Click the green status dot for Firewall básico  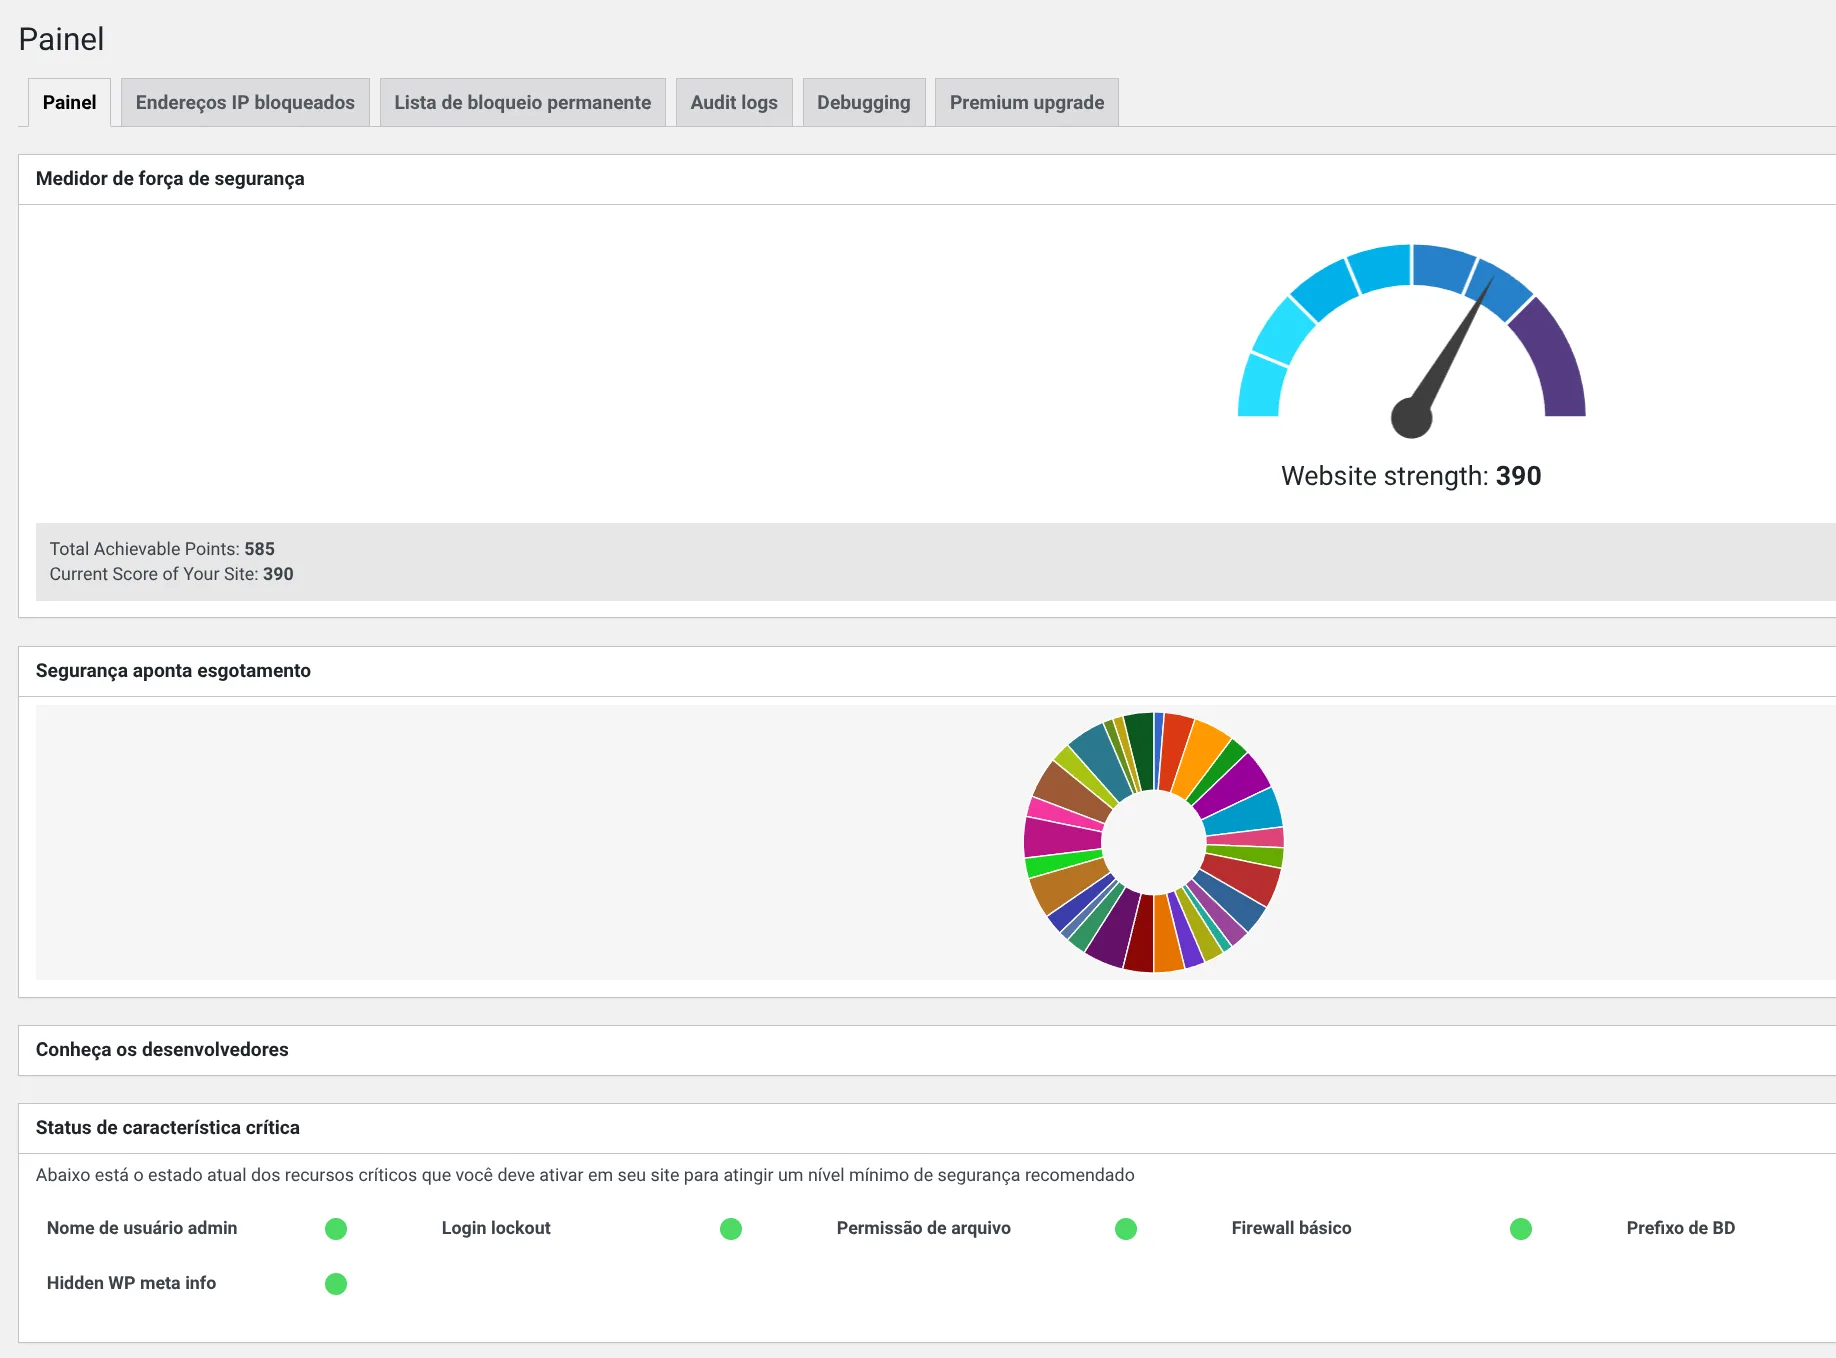tap(1520, 1228)
